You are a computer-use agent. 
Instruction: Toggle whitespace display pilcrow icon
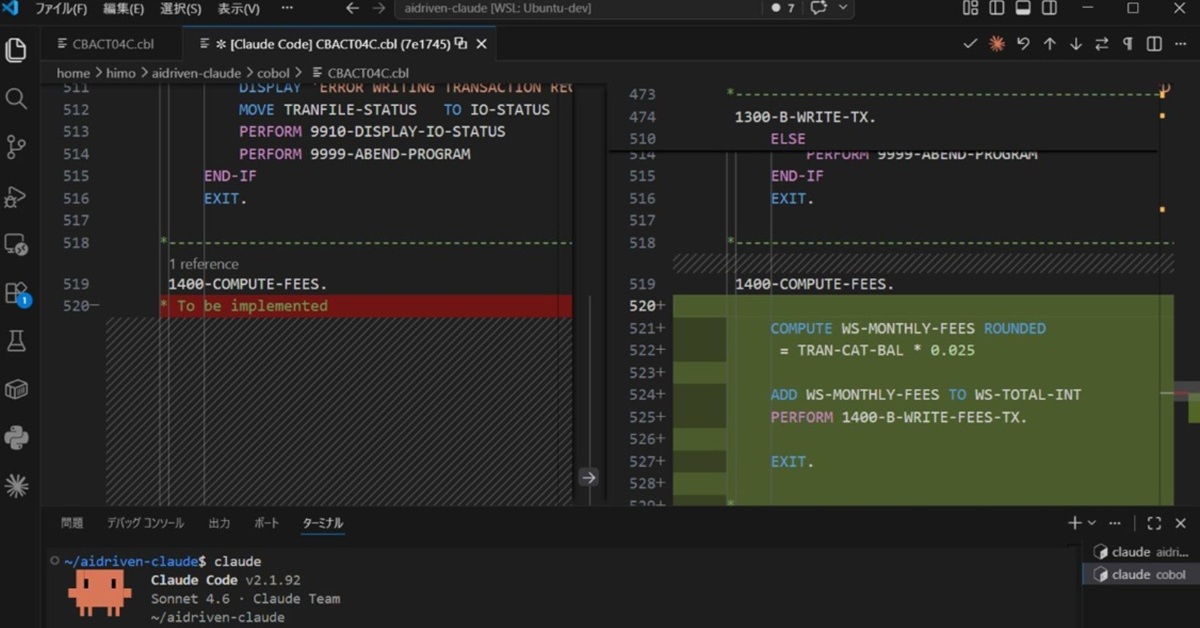[x=1128, y=44]
